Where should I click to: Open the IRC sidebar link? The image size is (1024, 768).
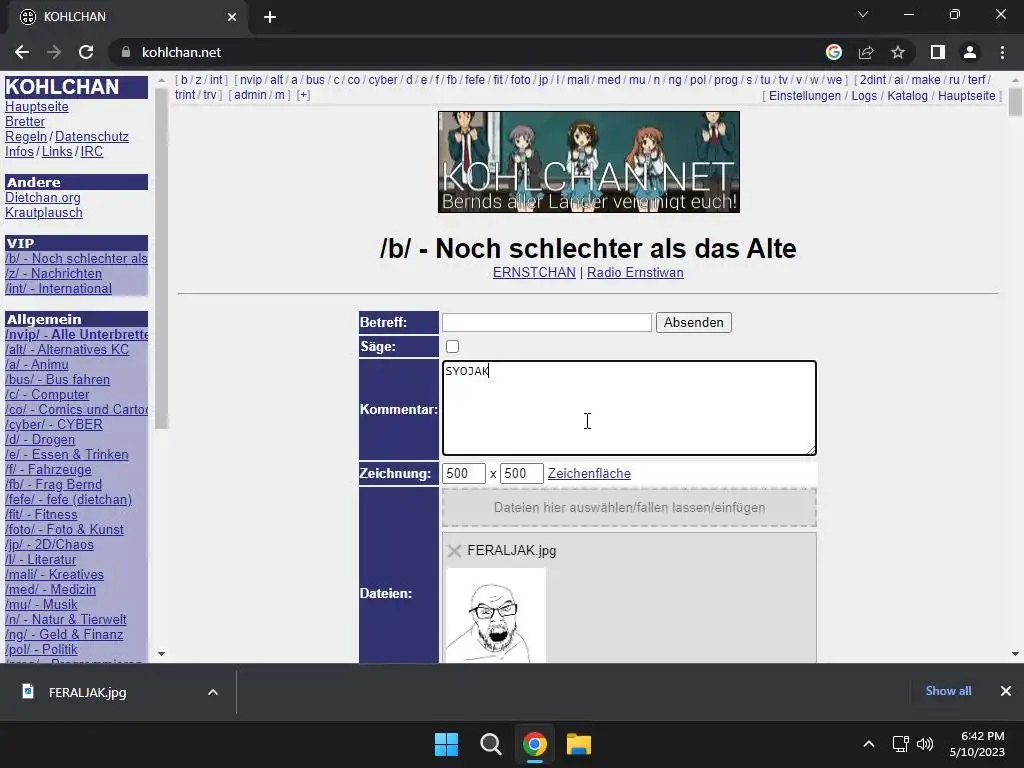91,152
